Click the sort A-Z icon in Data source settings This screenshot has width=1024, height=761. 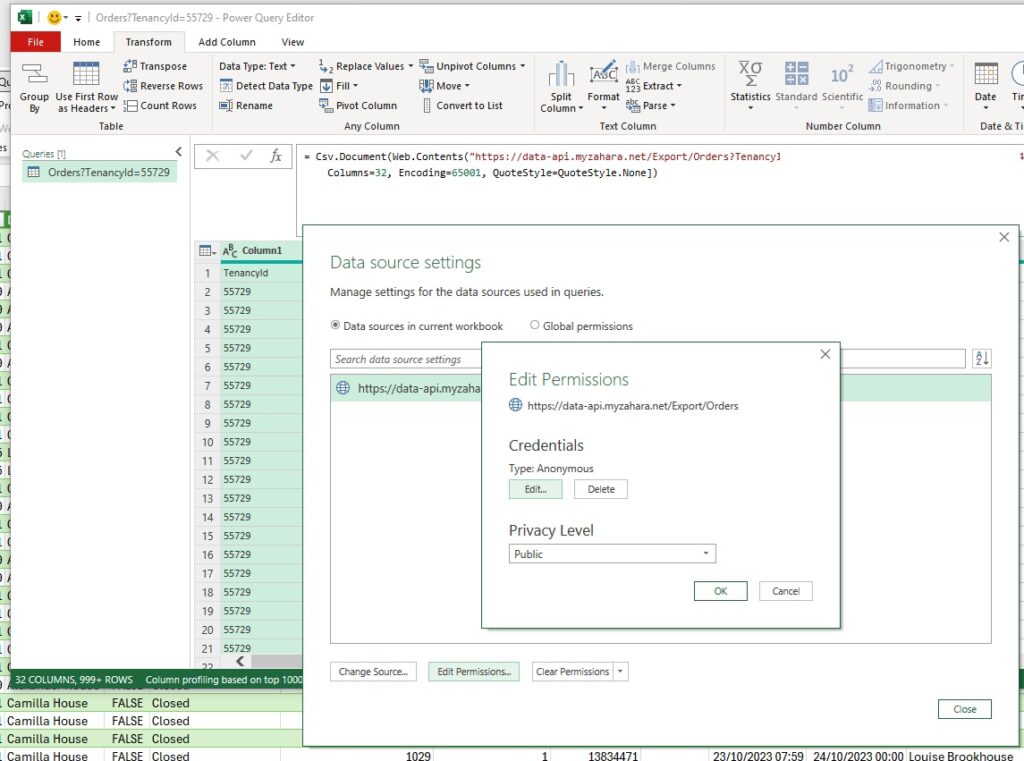click(982, 358)
